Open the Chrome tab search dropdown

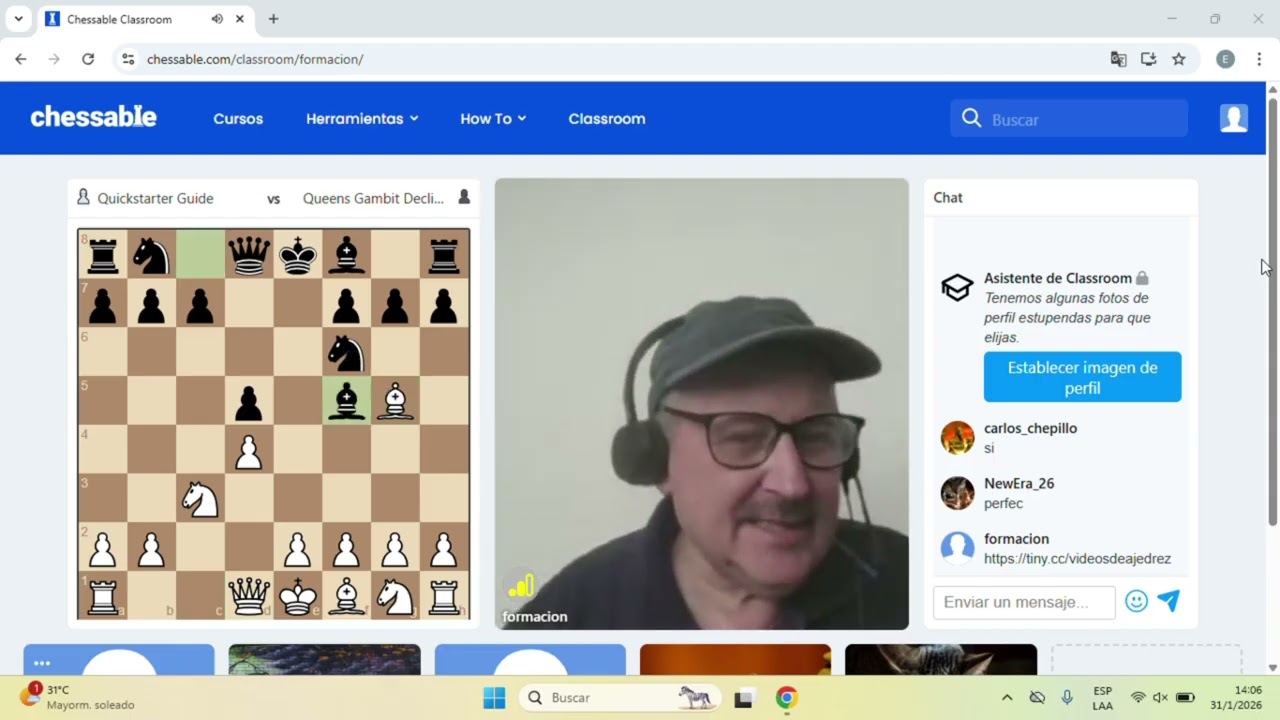coord(18,19)
